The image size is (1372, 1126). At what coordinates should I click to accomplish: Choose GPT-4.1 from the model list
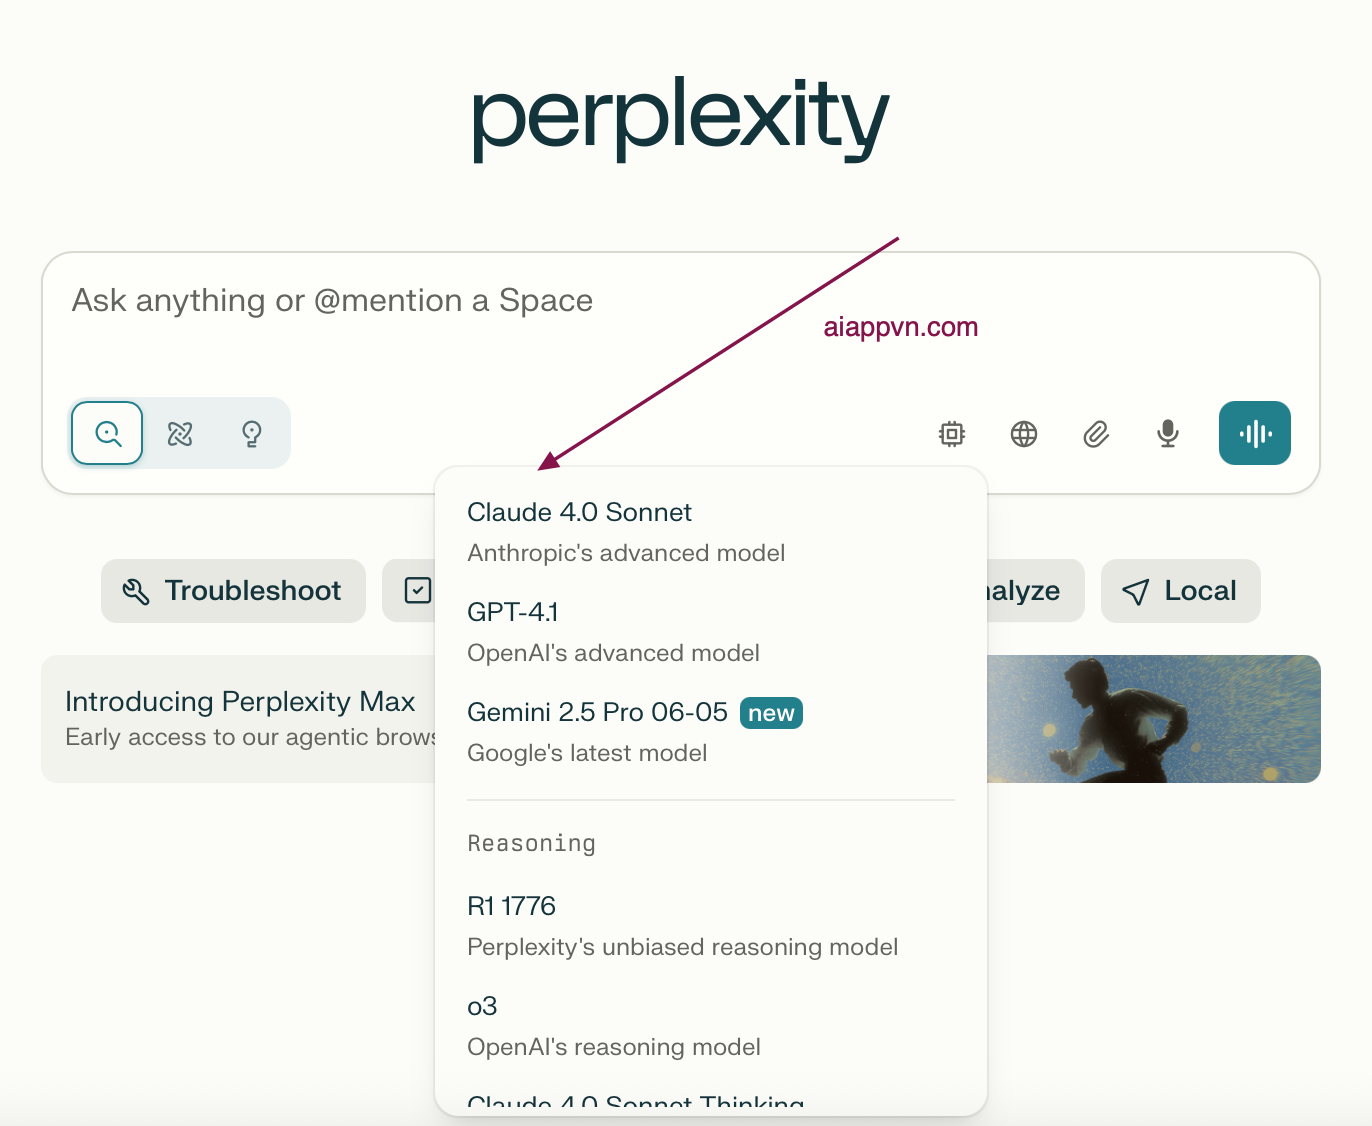(711, 632)
